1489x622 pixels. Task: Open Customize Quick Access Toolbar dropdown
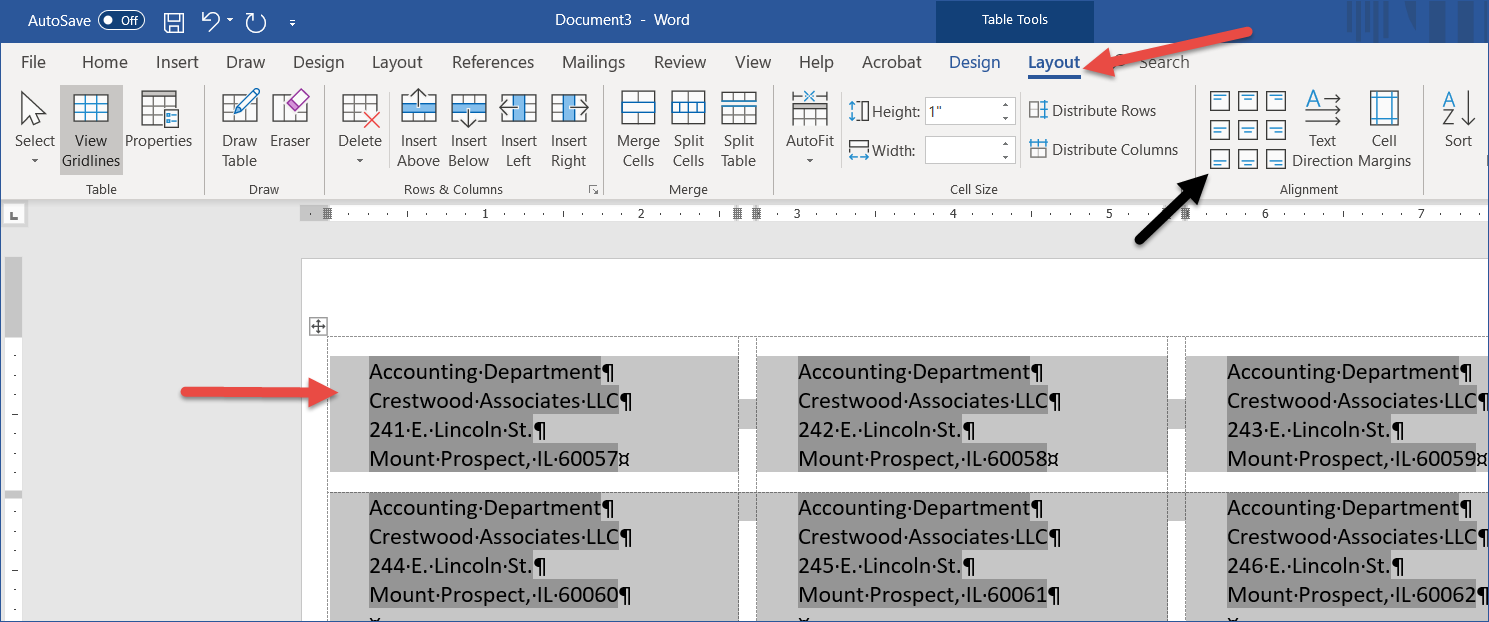292,21
